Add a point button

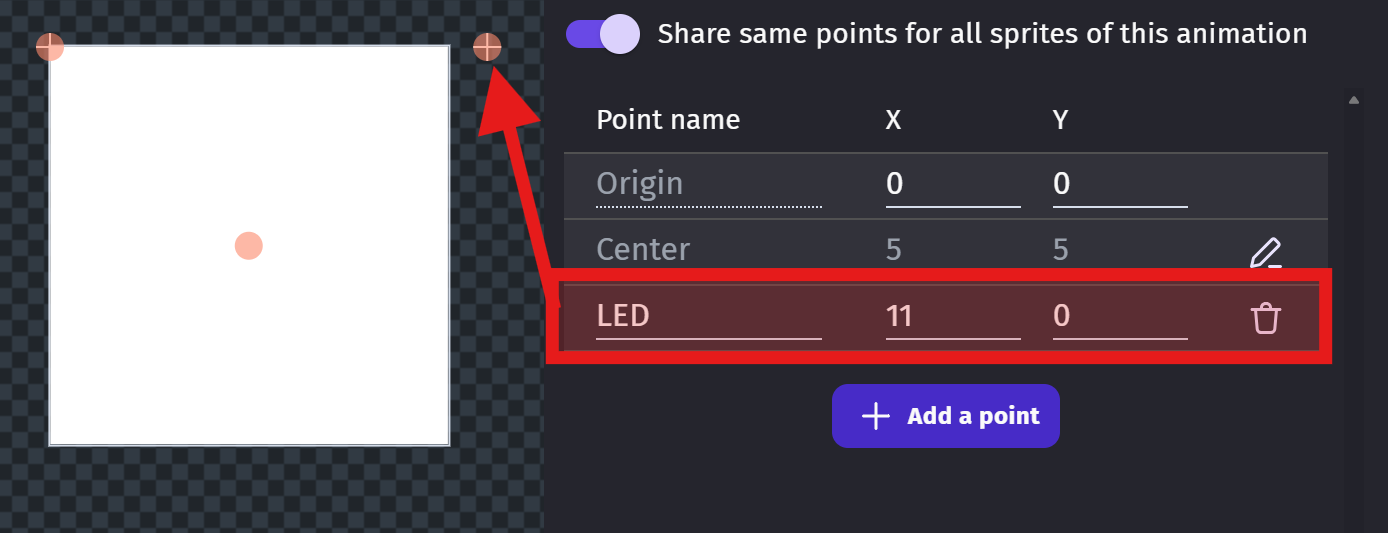946,416
